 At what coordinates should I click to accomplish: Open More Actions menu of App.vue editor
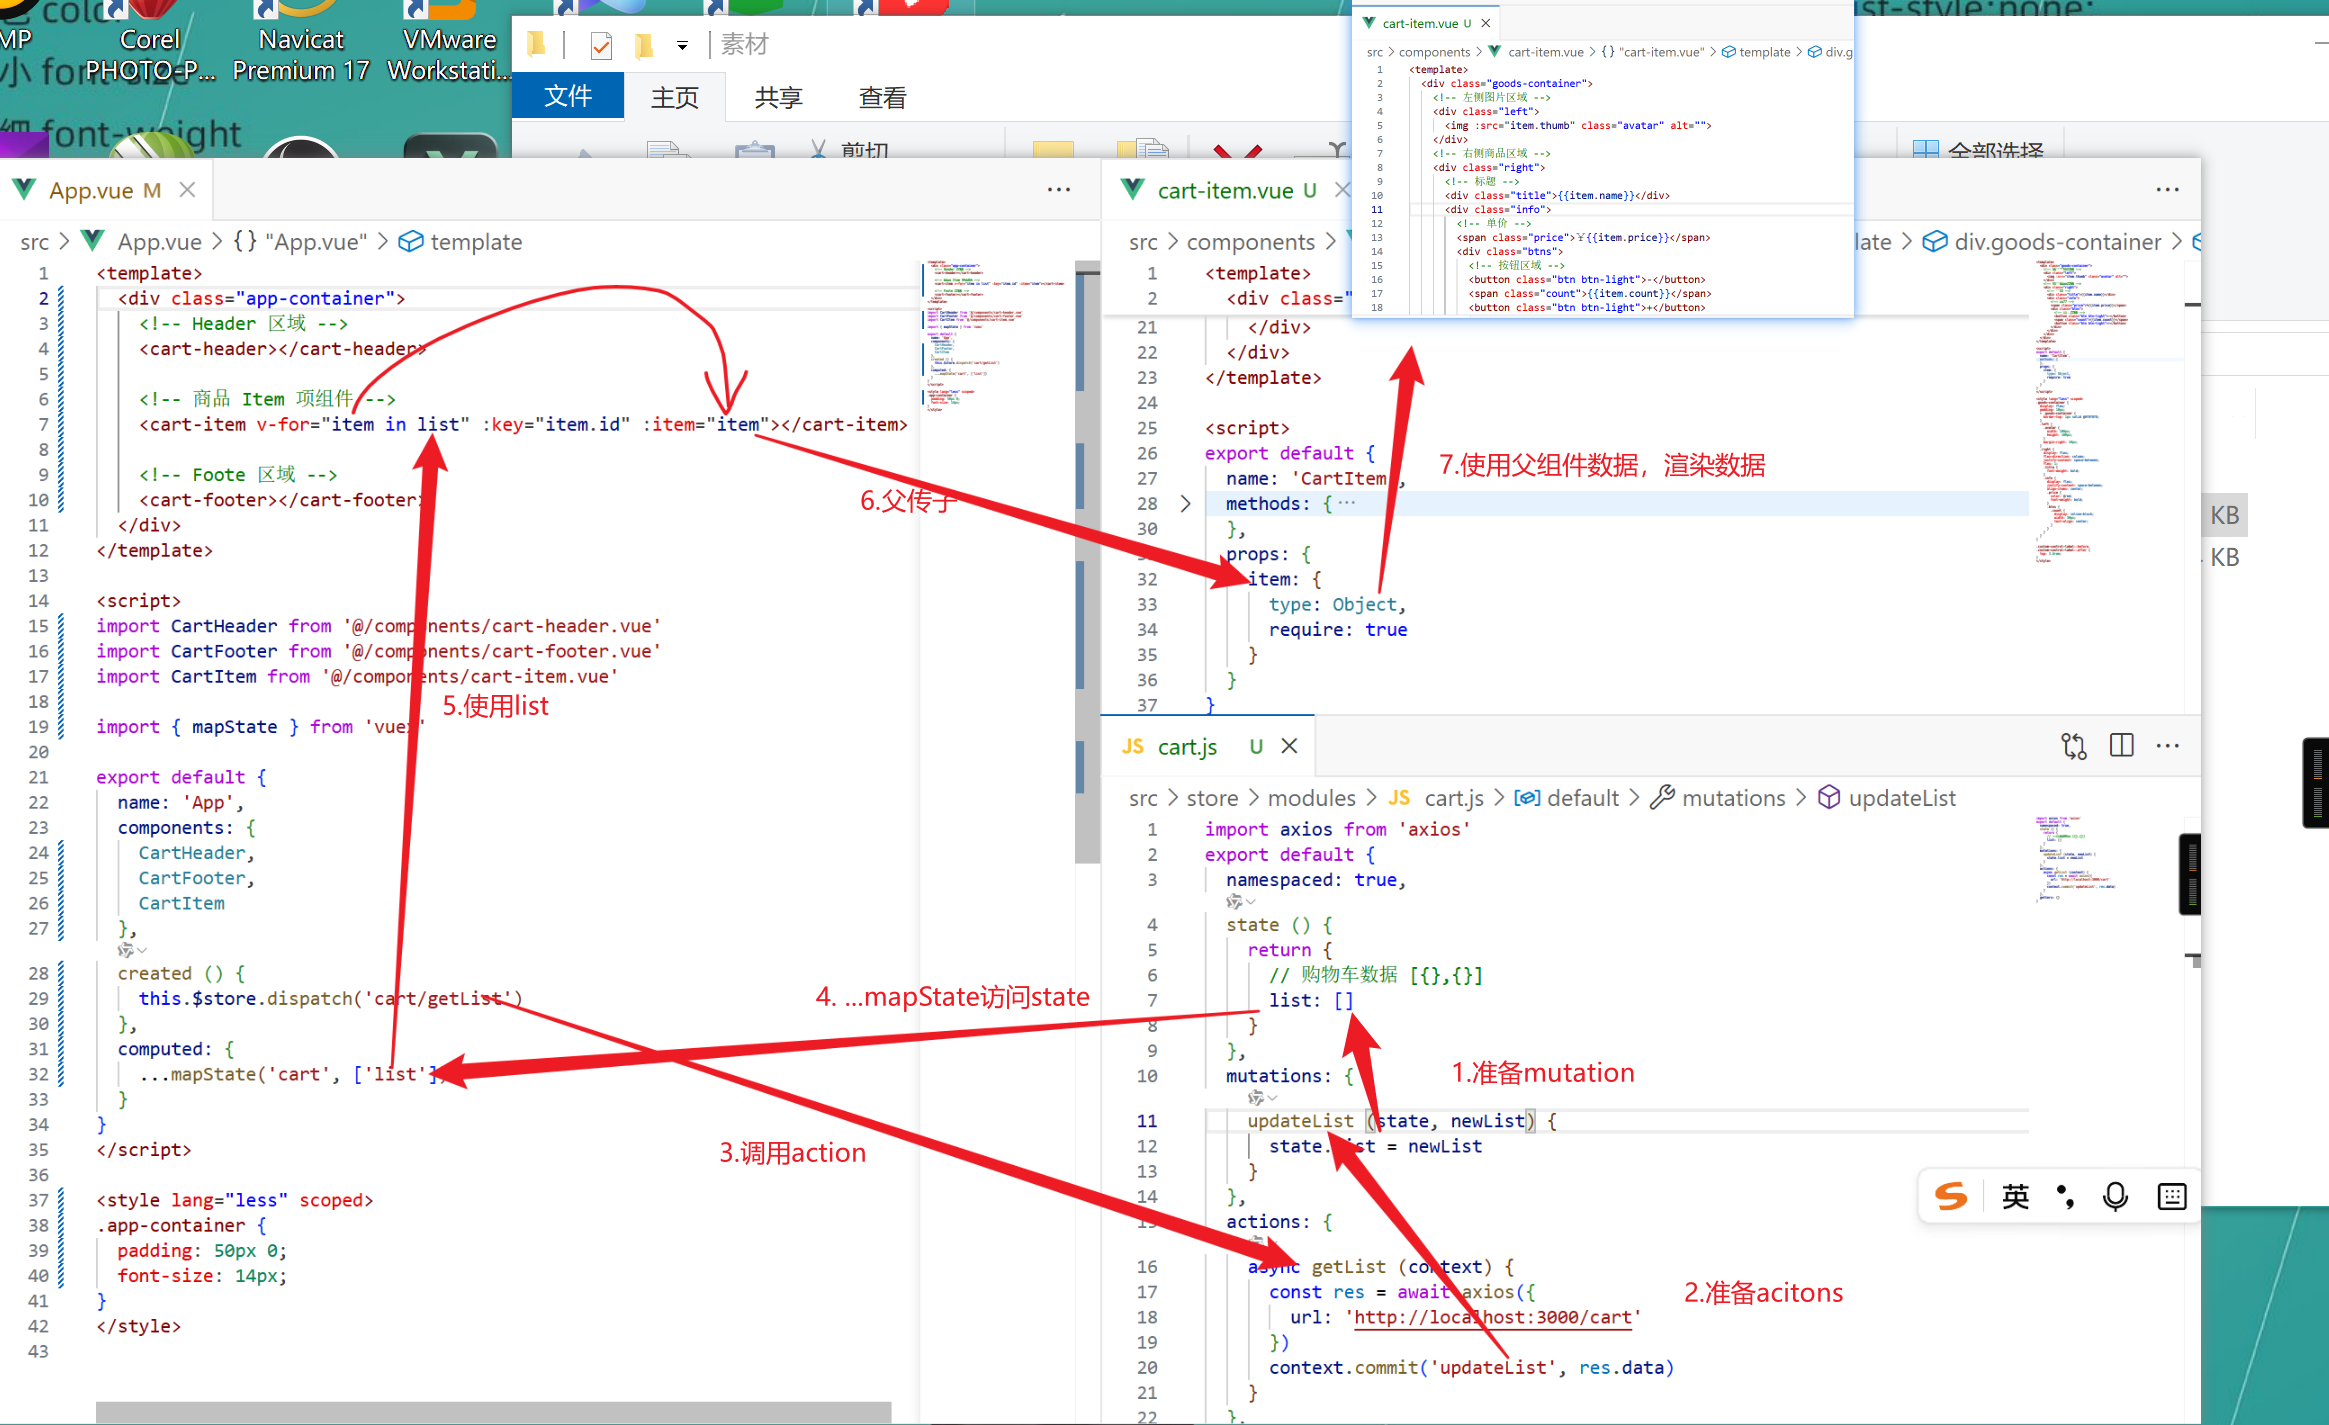point(1059,190)
